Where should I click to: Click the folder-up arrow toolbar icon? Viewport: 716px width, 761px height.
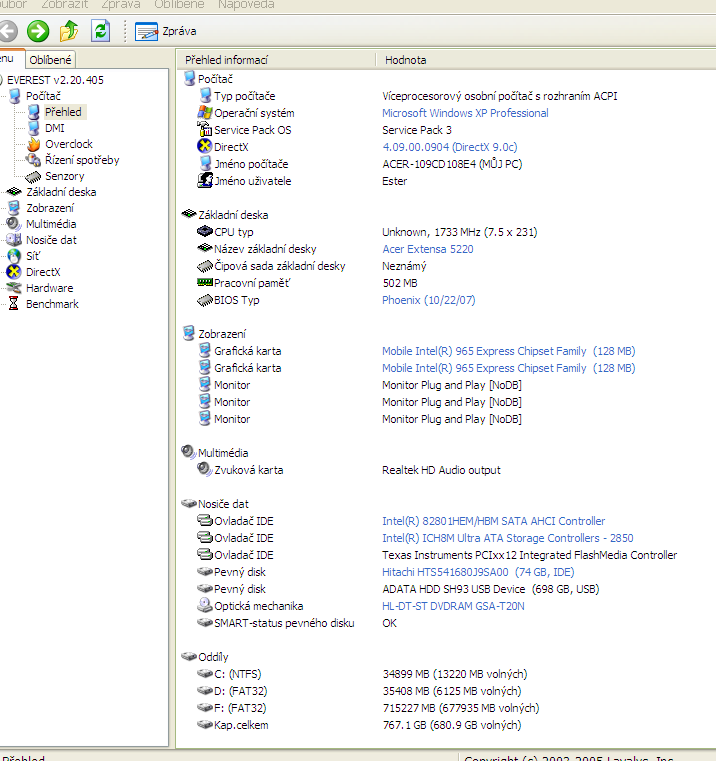[69, 31]
